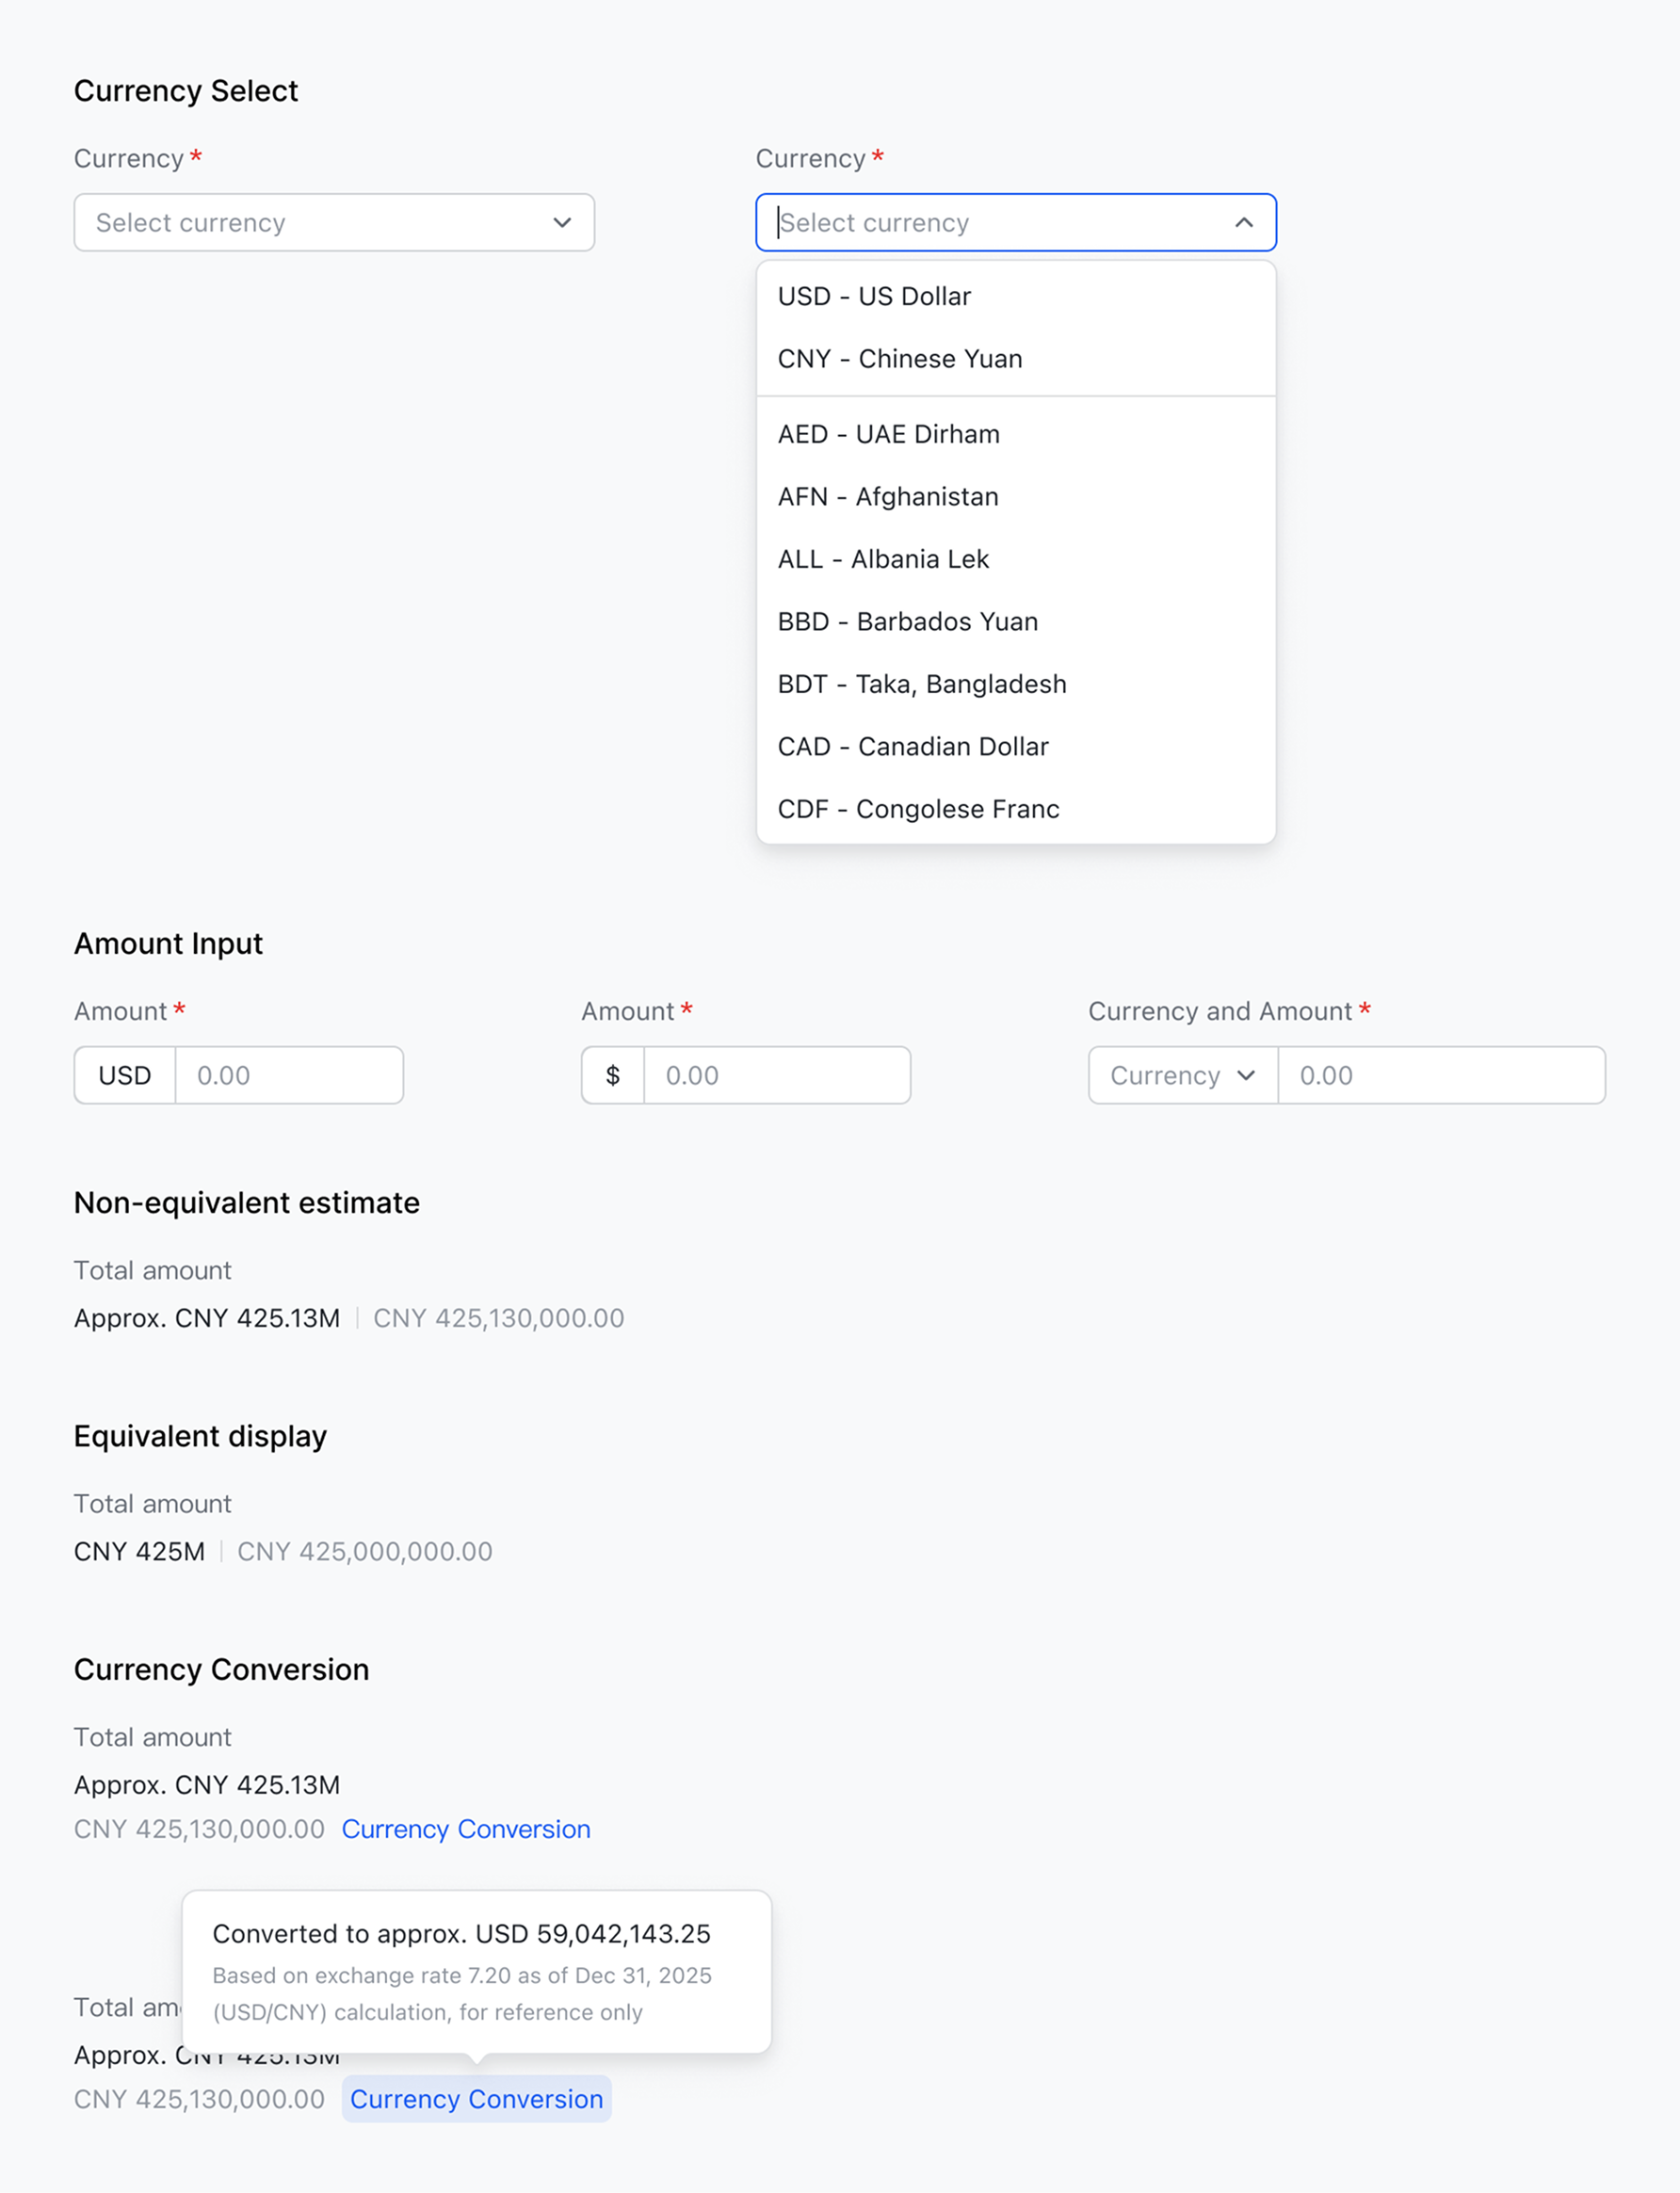Select CNY - Chinese Yuan from the list

point(900,358)
